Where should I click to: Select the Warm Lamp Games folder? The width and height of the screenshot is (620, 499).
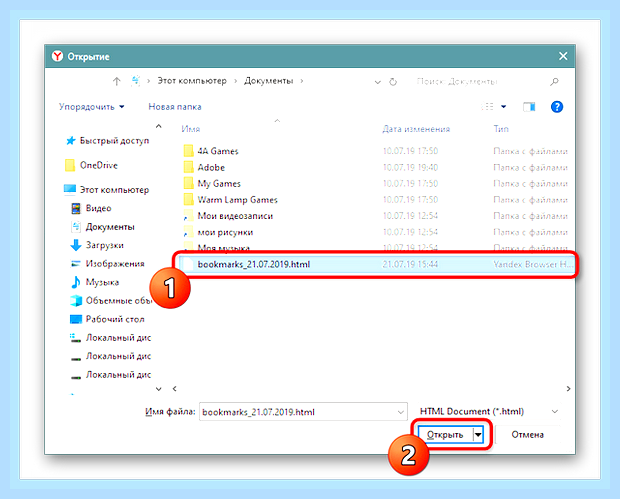pyautogui.click(x=238, y=200)
